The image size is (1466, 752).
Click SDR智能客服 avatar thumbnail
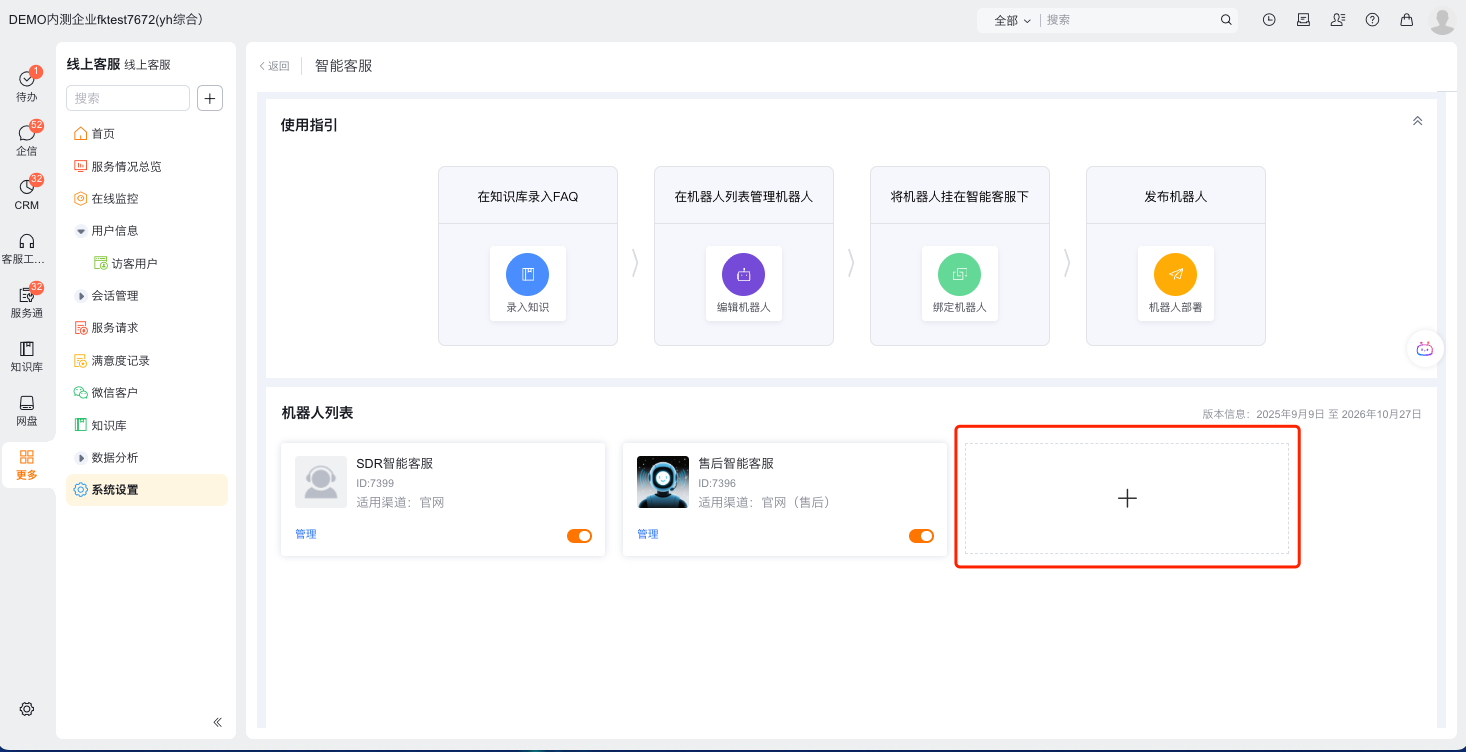pos(321,482)
